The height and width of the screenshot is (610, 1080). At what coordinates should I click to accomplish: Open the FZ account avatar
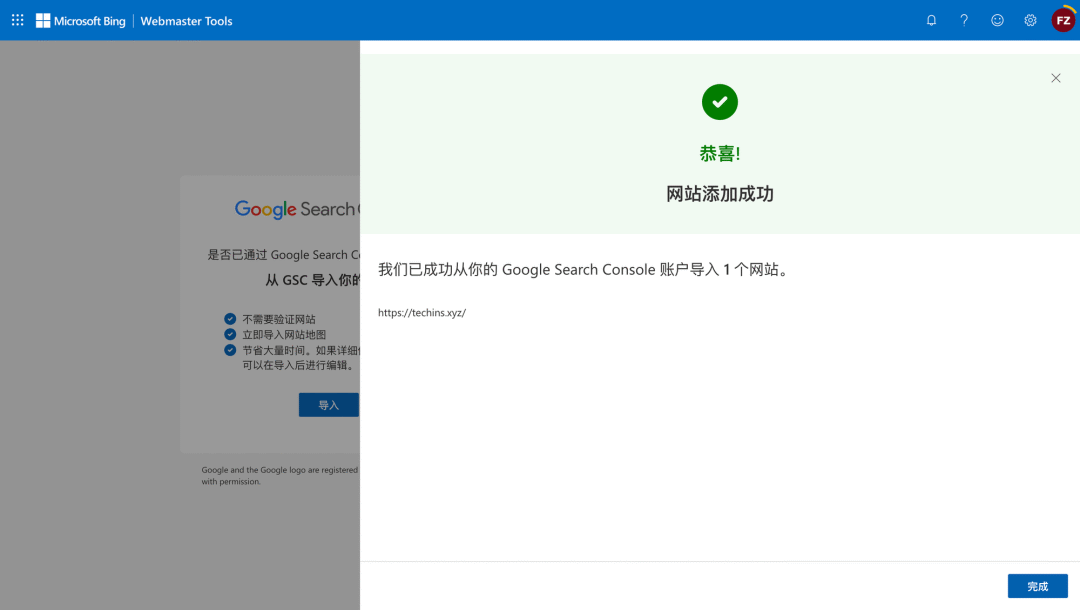(1063, 20)
